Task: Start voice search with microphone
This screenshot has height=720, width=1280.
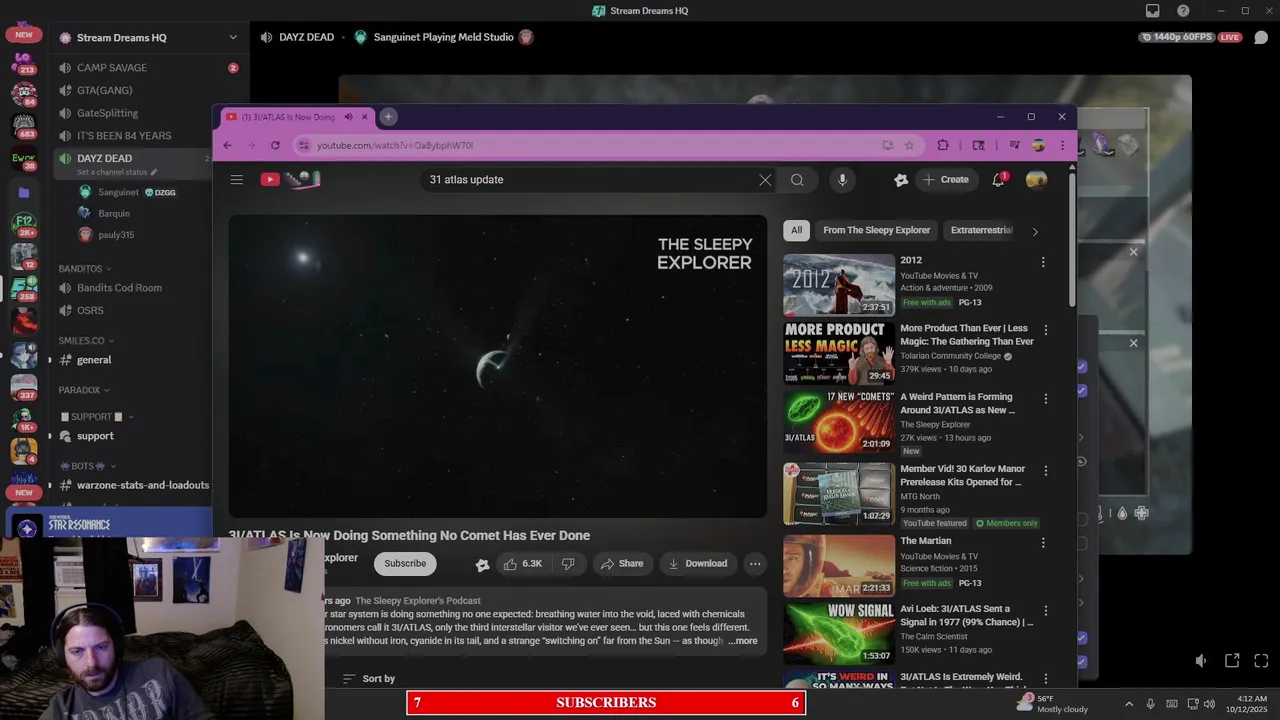Action: (x=842, y=180)
